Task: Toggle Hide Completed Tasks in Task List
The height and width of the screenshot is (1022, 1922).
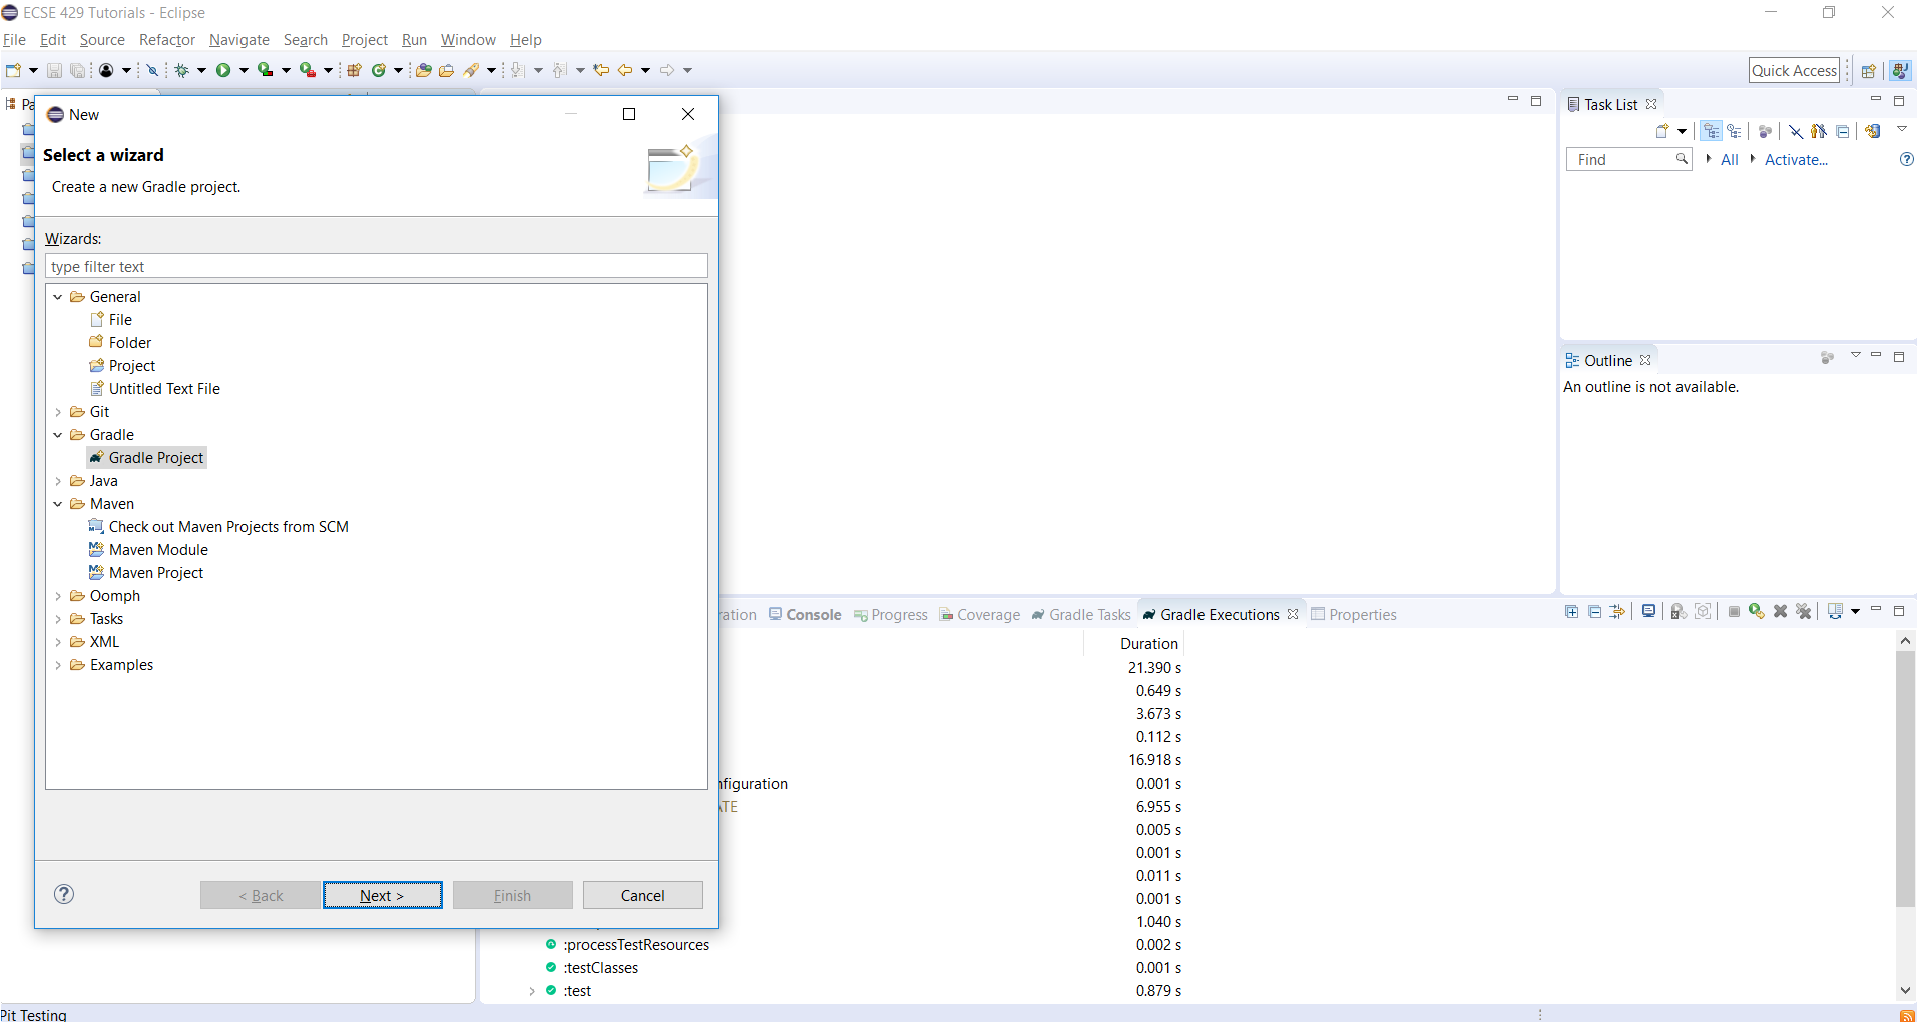Action: pos(1796,131)
